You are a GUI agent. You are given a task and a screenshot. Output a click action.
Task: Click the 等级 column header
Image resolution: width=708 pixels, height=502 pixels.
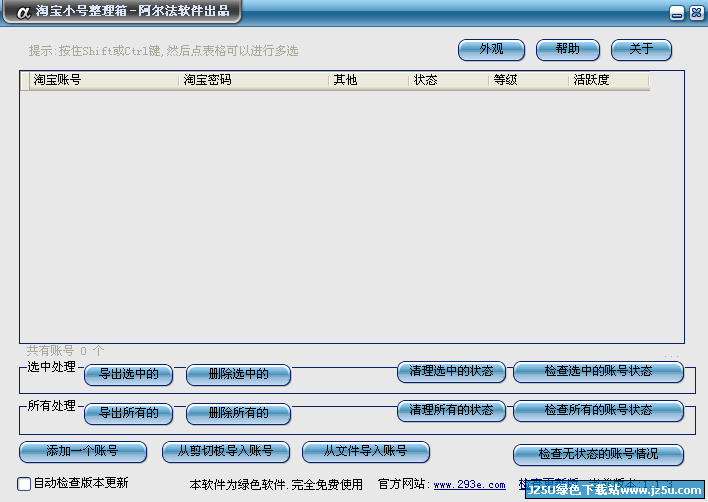tap(529, 80)
